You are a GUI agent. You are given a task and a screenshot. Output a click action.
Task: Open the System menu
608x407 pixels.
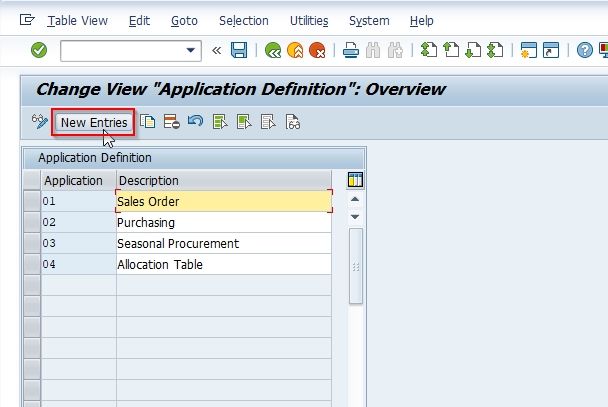[x=369, y=21]
